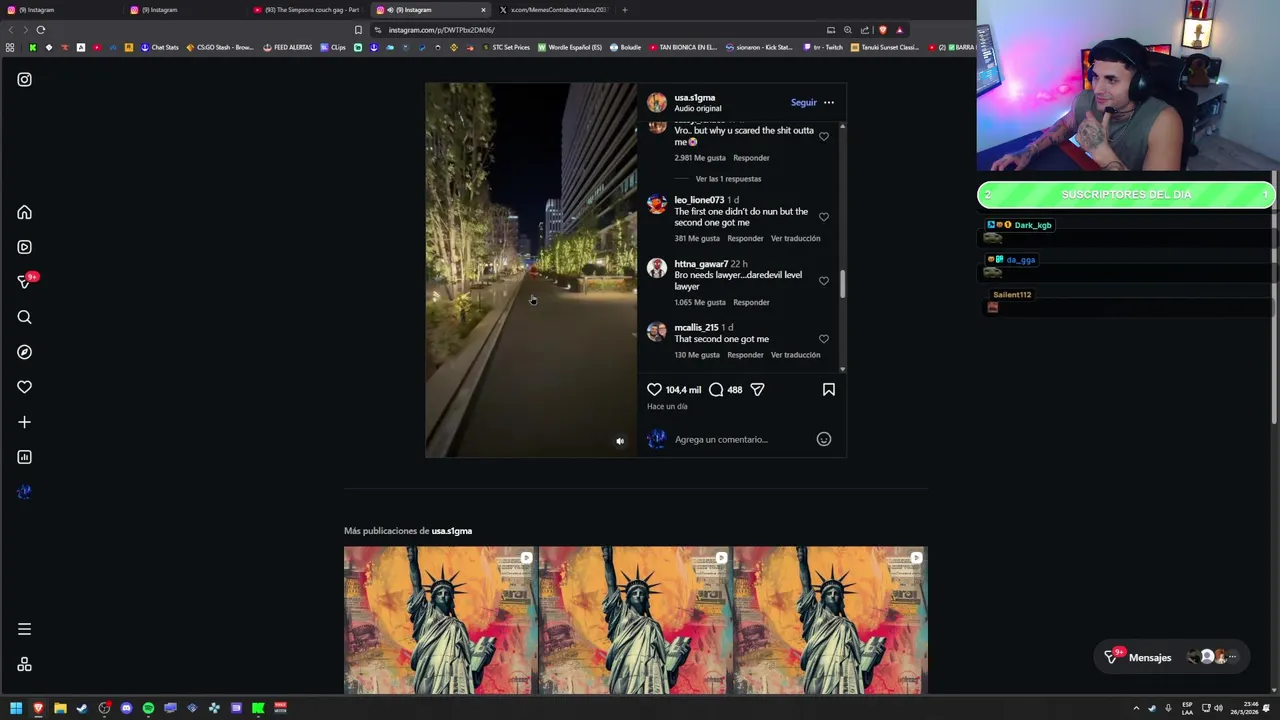1280x720 pixels.
Task: Open 'FEED ALERTAS' bookmark
Action: [287, 47]
